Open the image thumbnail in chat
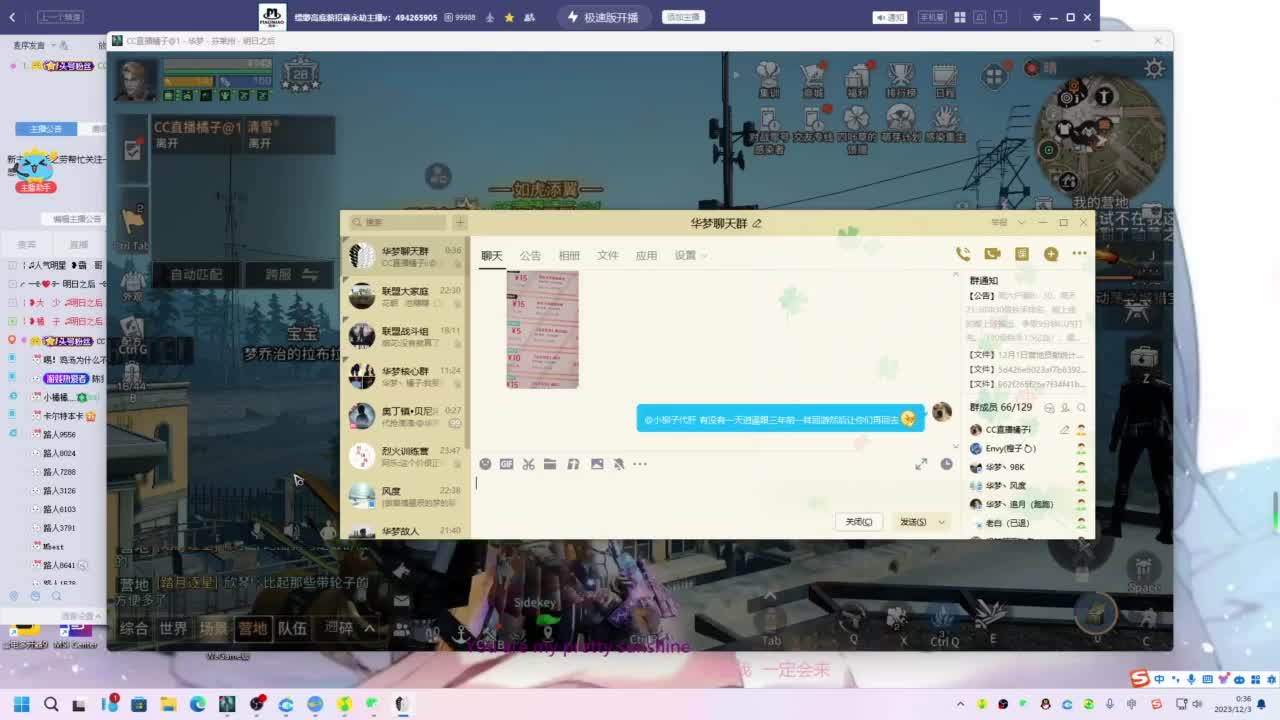This screenshot has width=1280, height=720. pos(543,329)
